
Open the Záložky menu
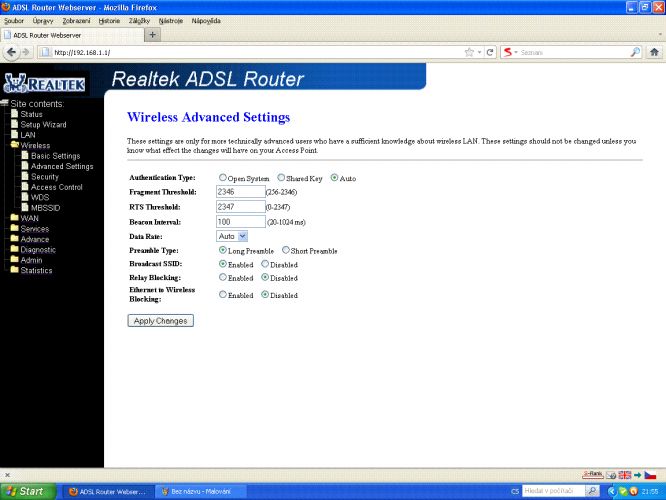tap(139, 21)
